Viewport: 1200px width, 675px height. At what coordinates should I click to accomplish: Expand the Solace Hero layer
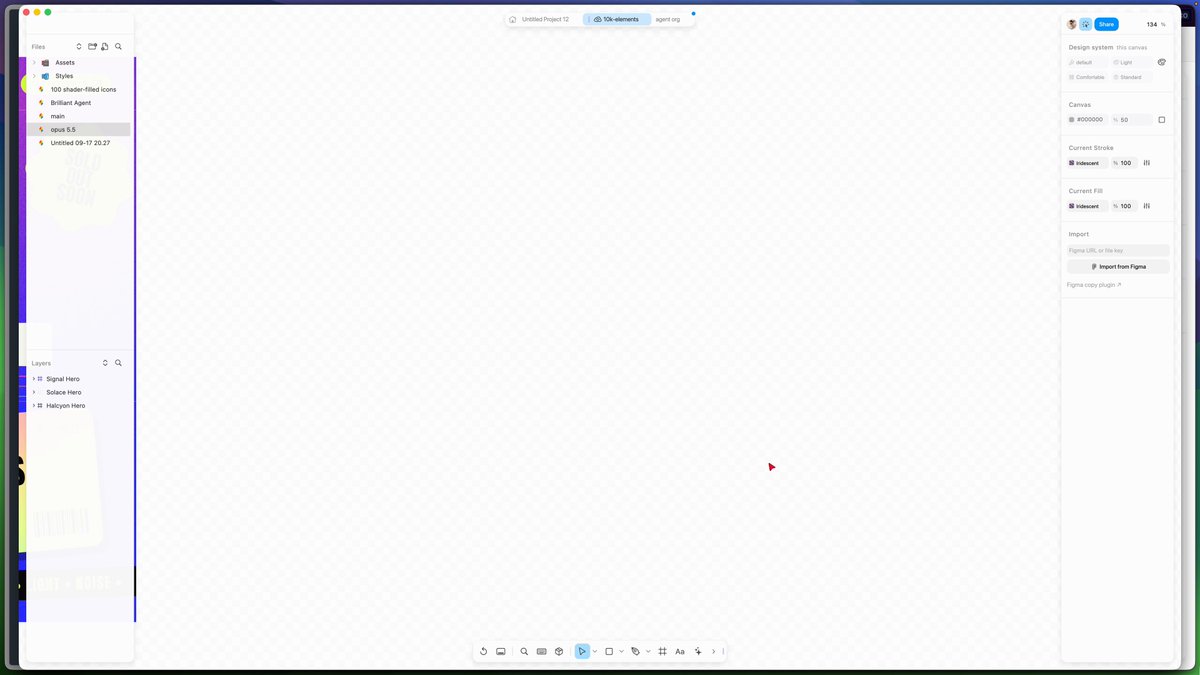pyautogui.click(x=34, y=392)
